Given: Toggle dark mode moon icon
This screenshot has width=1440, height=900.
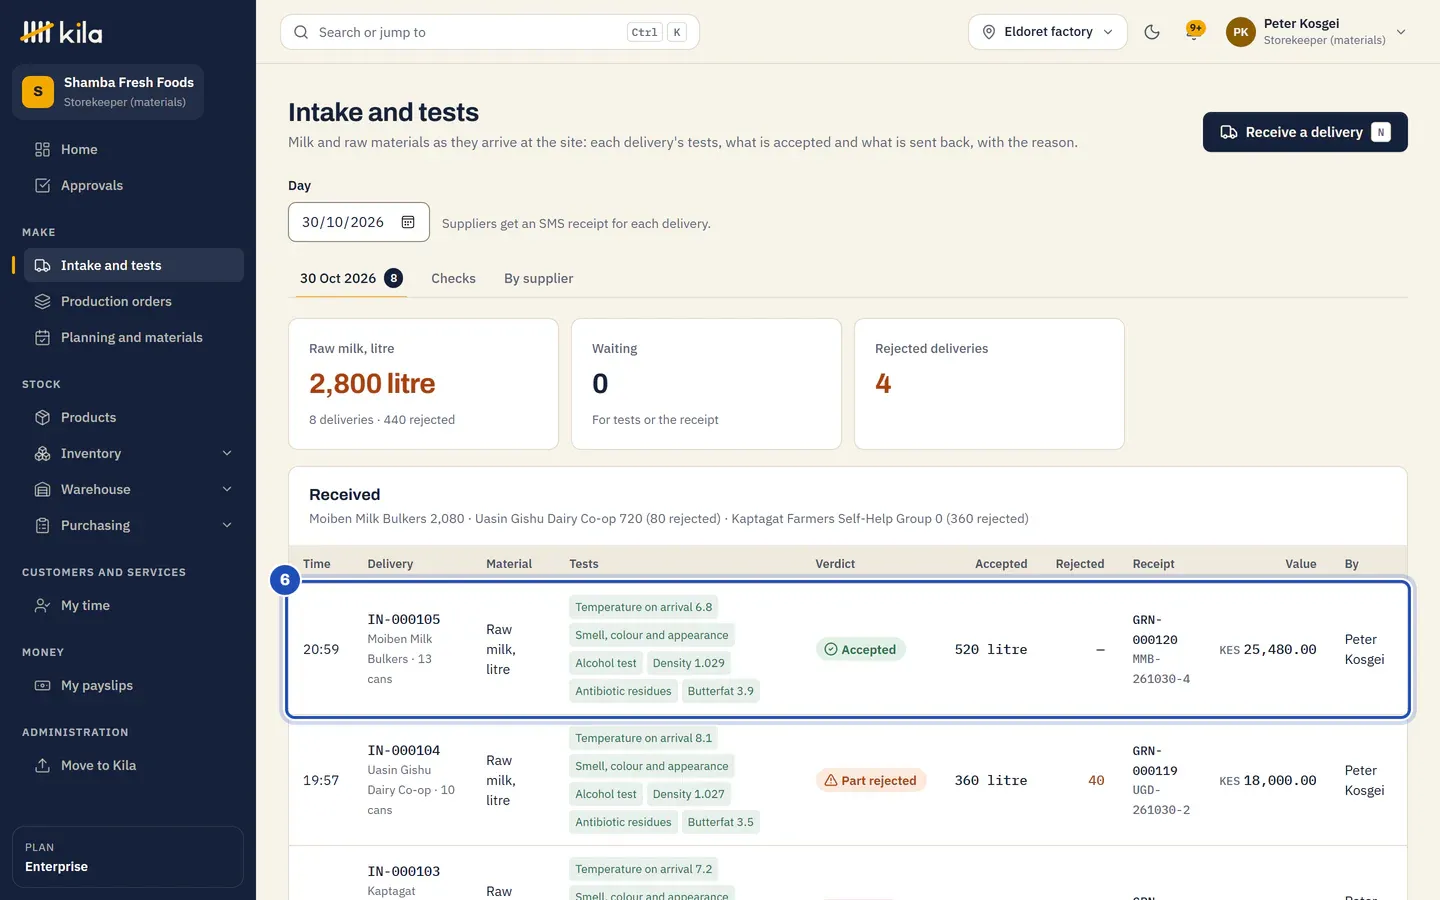Looking at the screenshot, I should coord(1152,32).
